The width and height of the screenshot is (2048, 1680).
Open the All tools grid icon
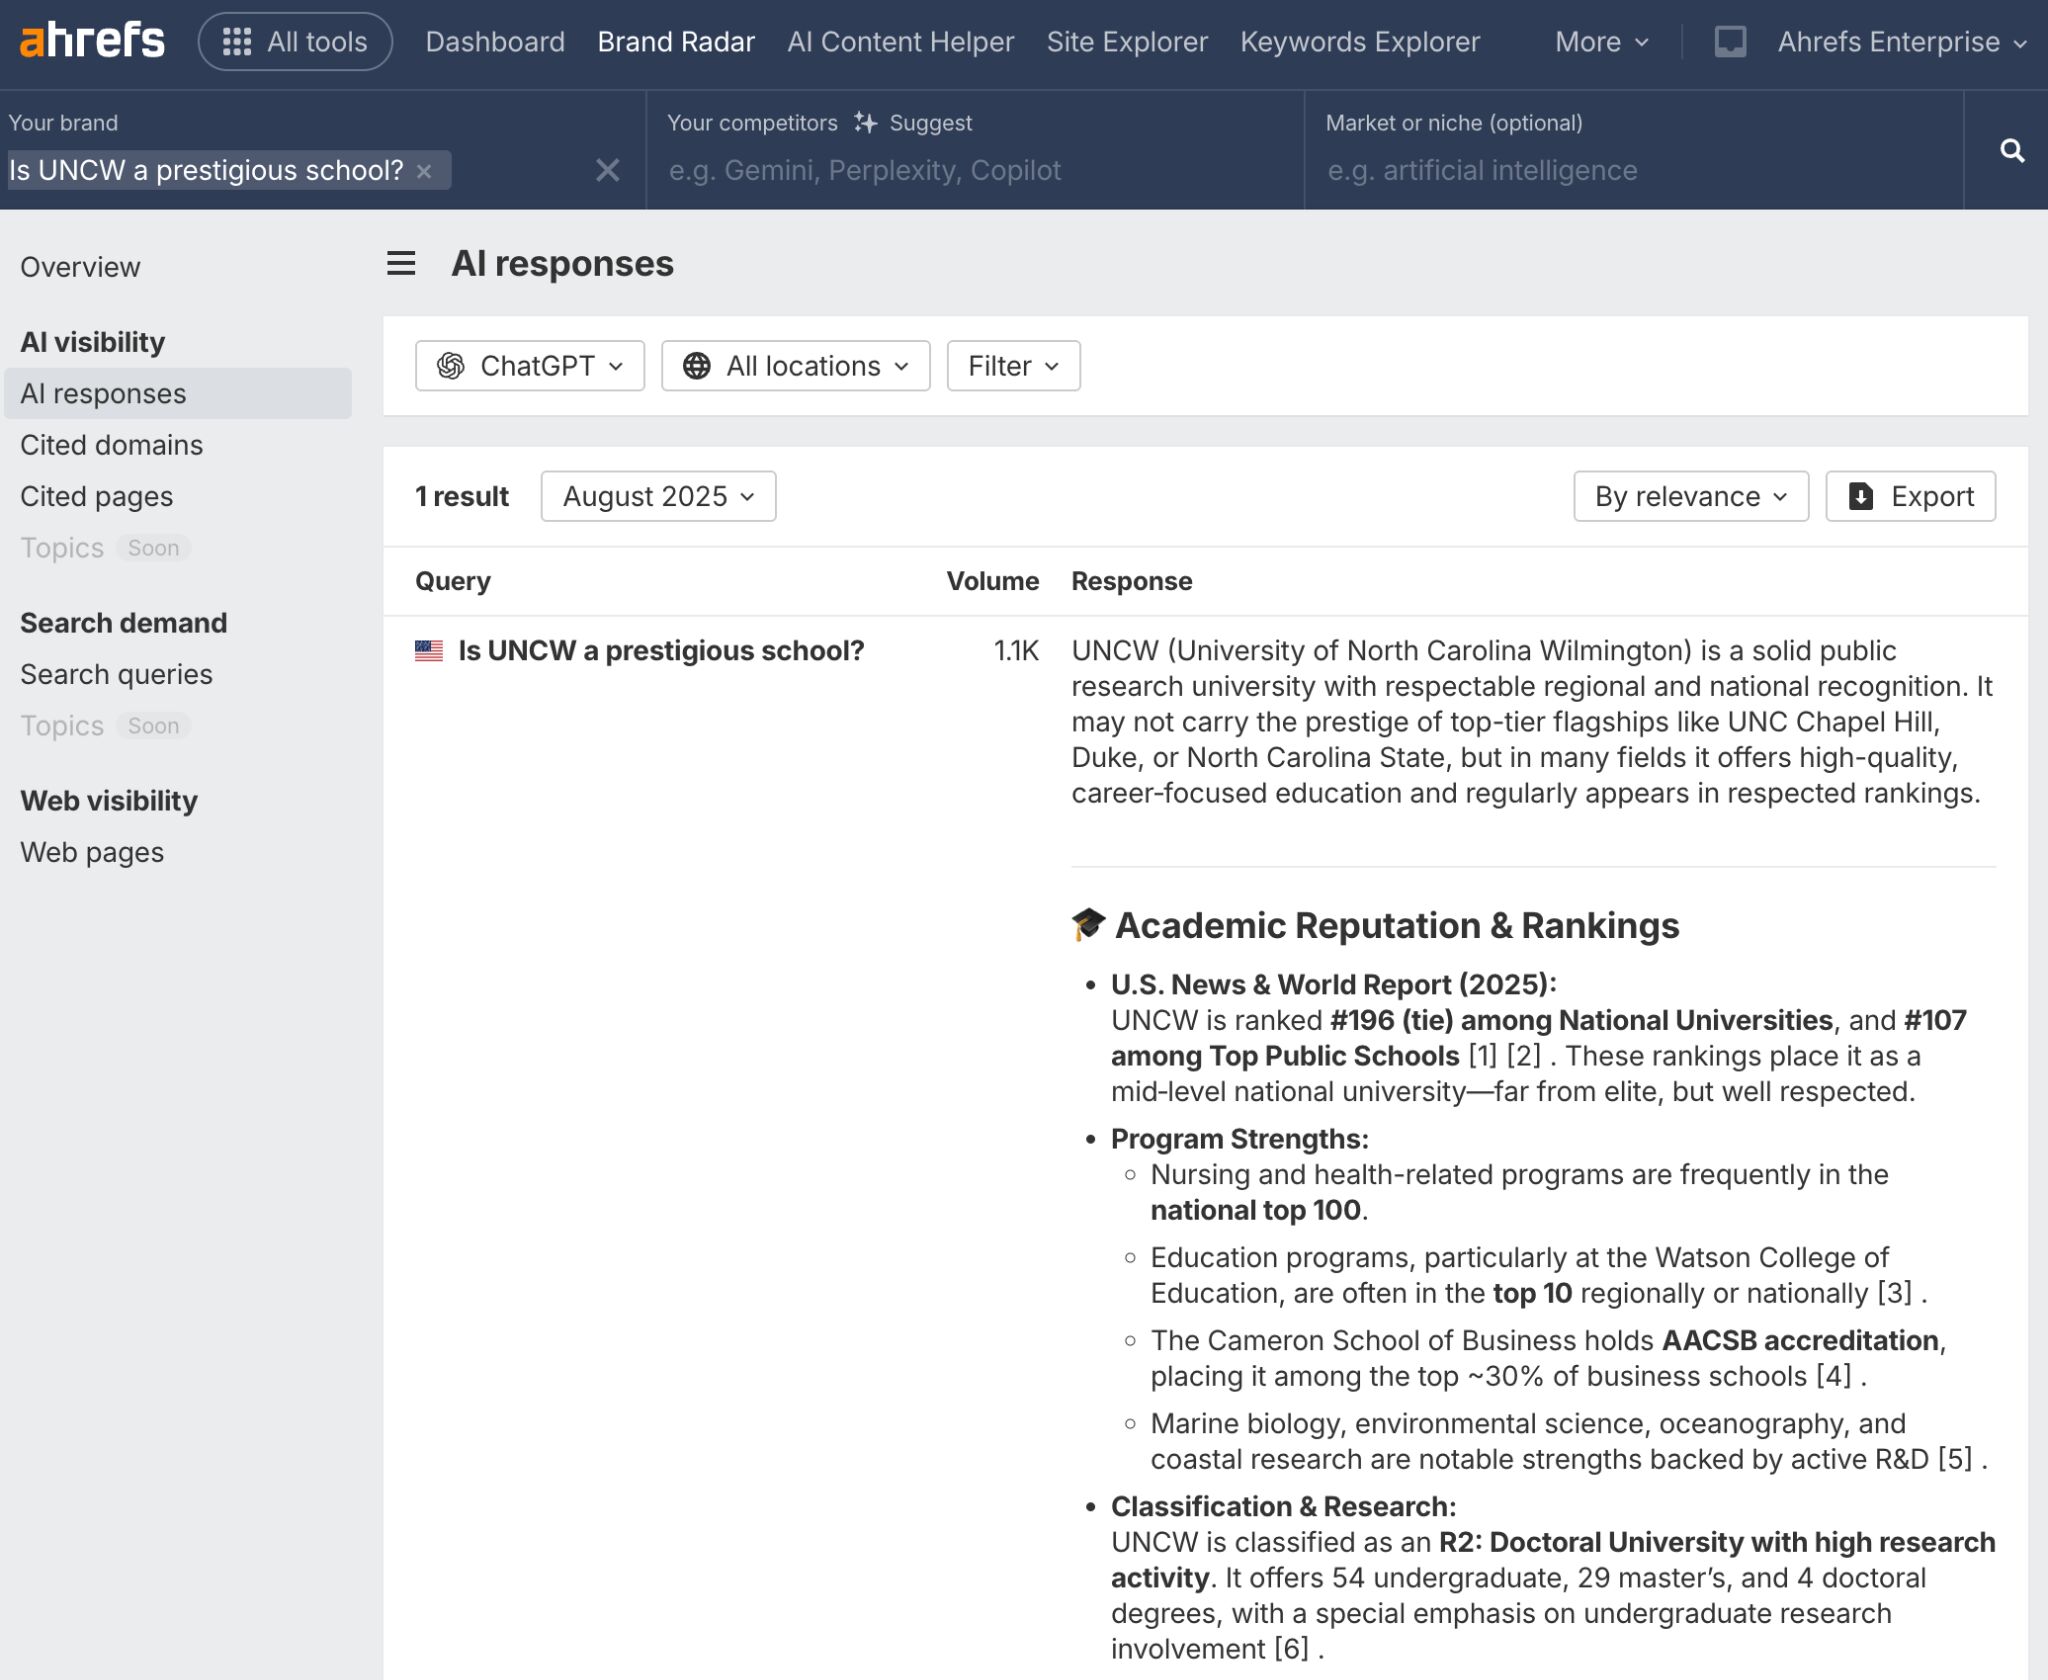click(x=238, y=41)
